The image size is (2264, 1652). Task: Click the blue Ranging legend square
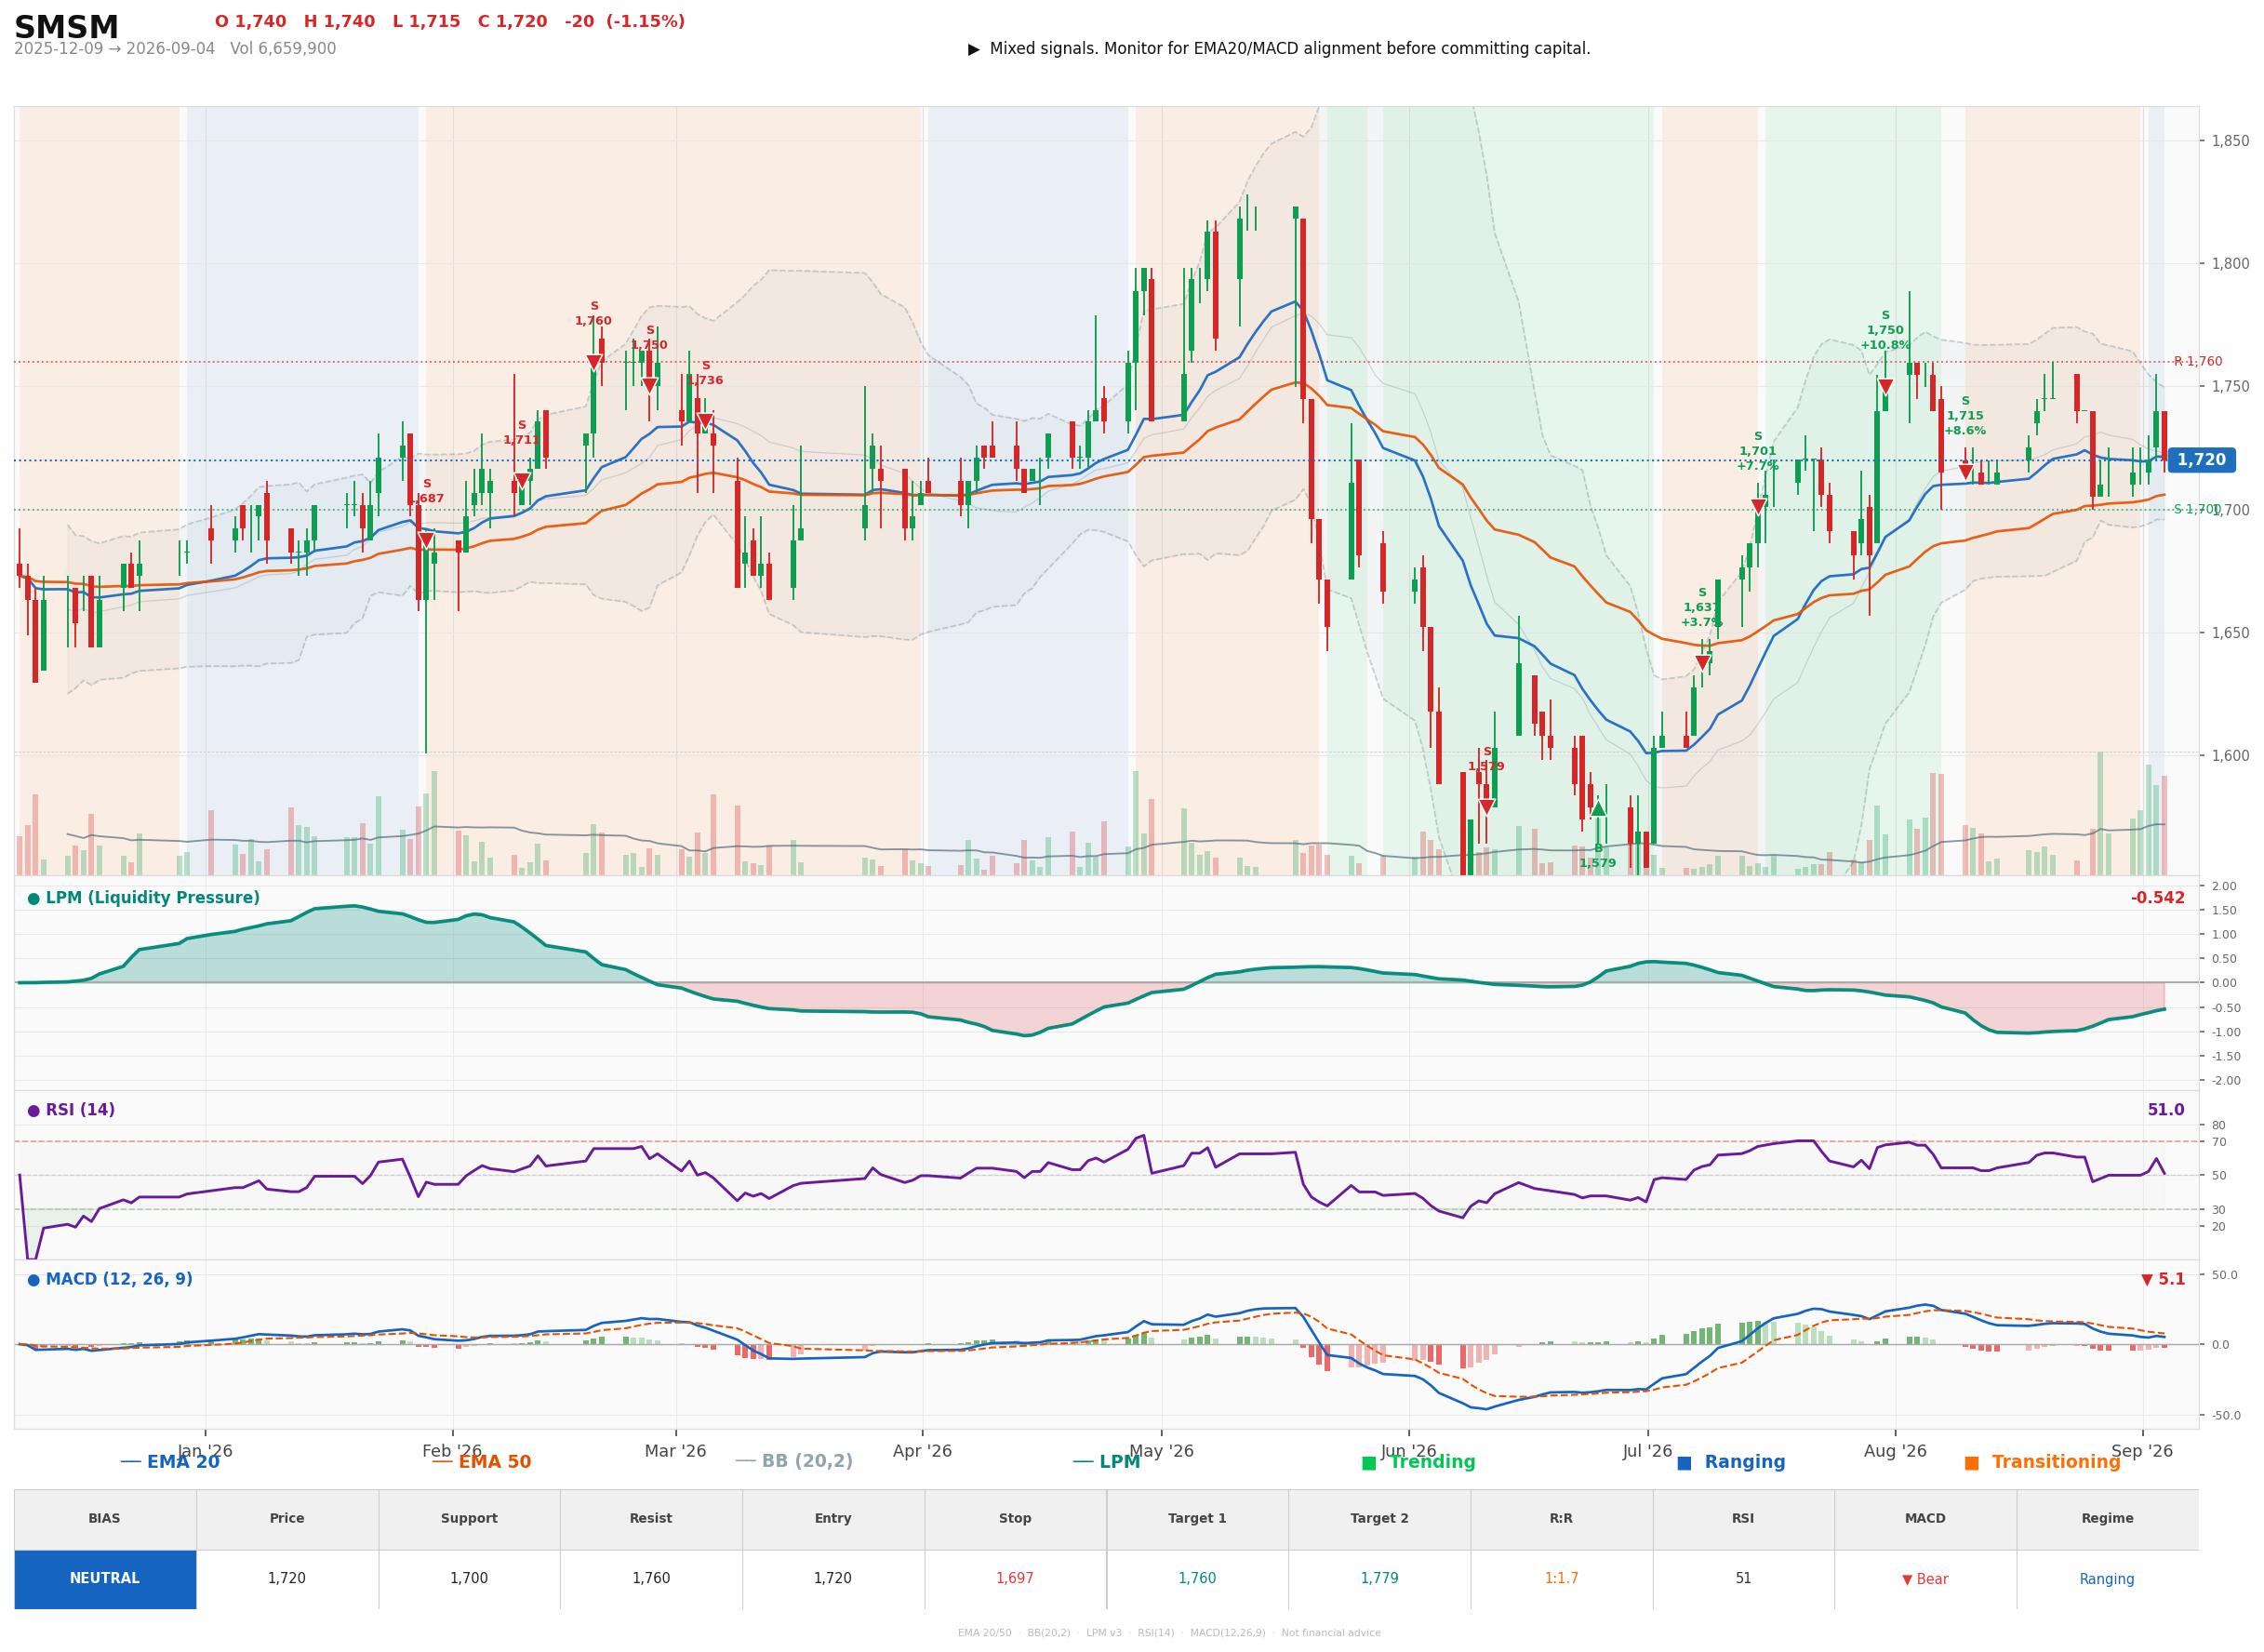[1684, 1463]
